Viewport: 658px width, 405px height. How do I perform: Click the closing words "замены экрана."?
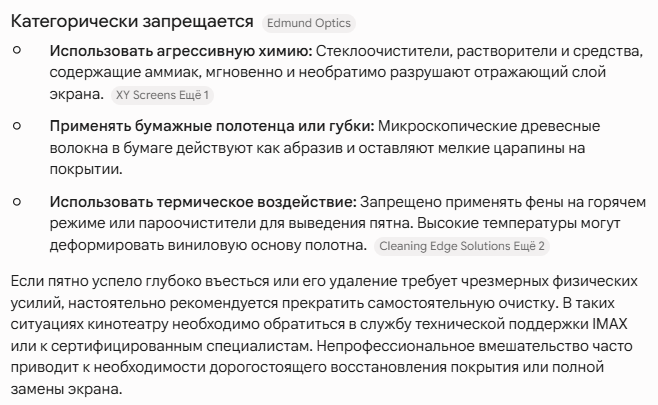(x=66, y=389)
